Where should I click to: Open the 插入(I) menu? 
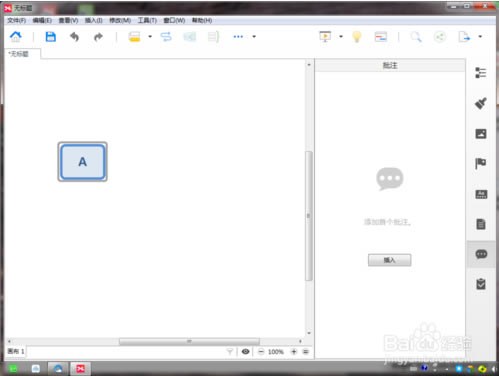pyautogui.click(x=94, y=21)
